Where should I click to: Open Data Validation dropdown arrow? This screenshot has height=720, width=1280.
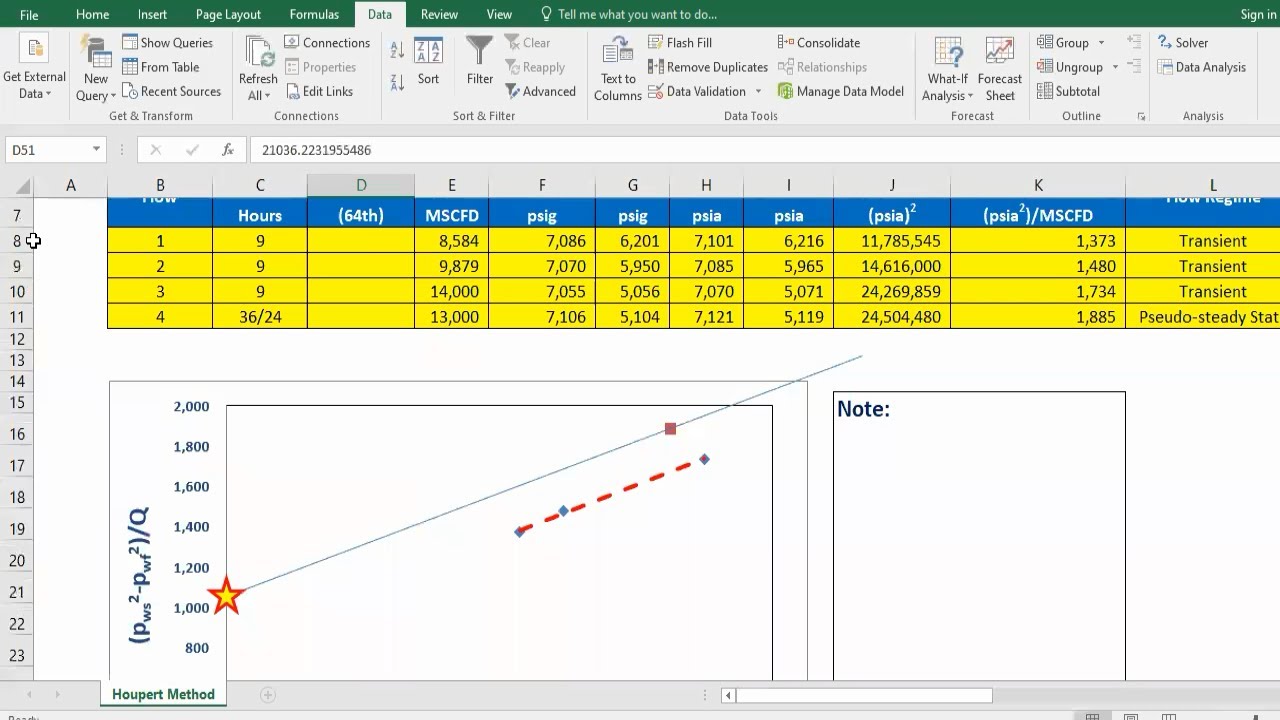pyautogui.click(x=758, y=91)
